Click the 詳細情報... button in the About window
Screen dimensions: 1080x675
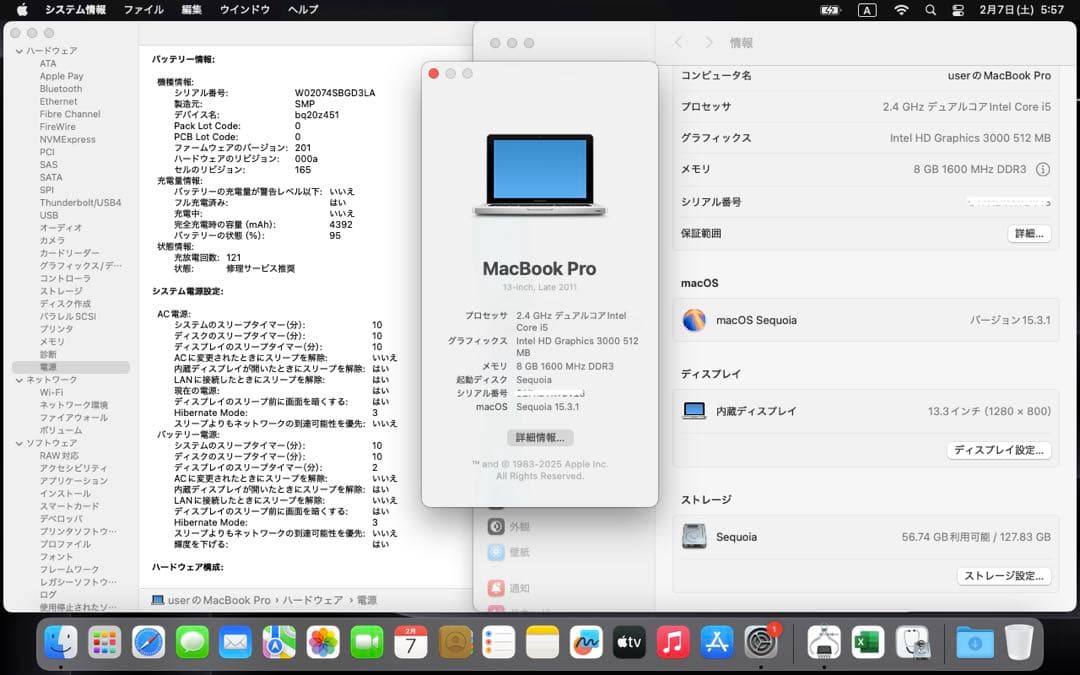[x=541, y=438]
